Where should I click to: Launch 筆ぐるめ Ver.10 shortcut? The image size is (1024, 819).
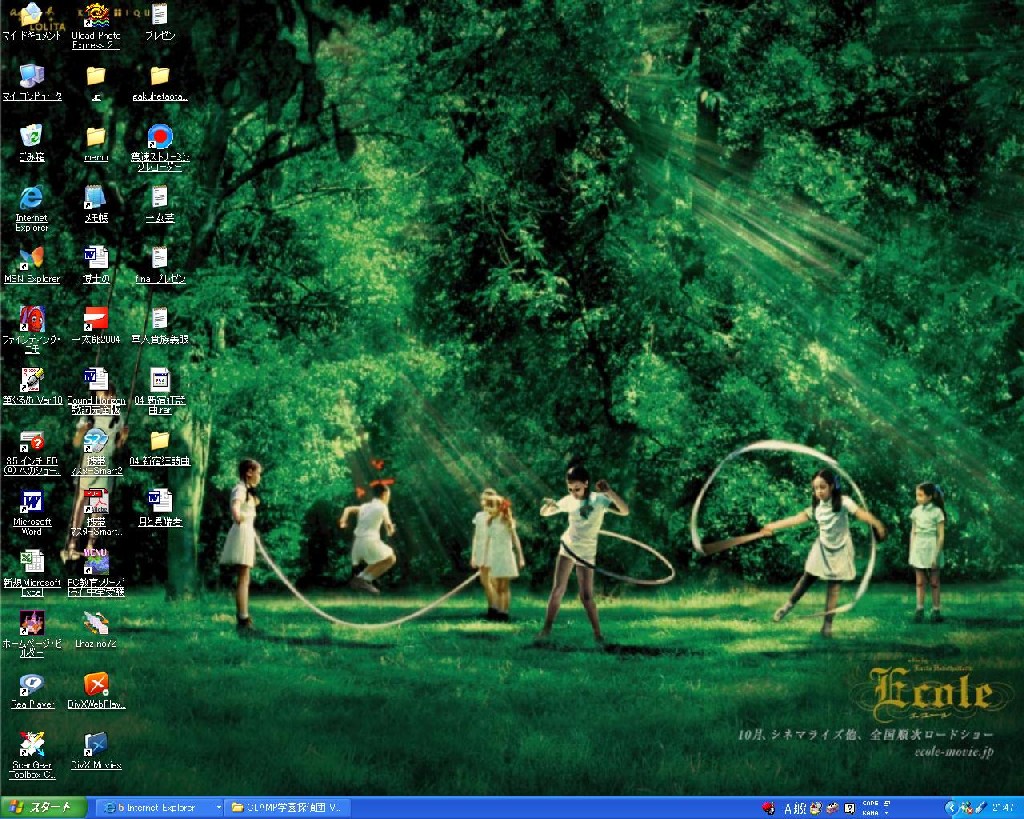31,386
